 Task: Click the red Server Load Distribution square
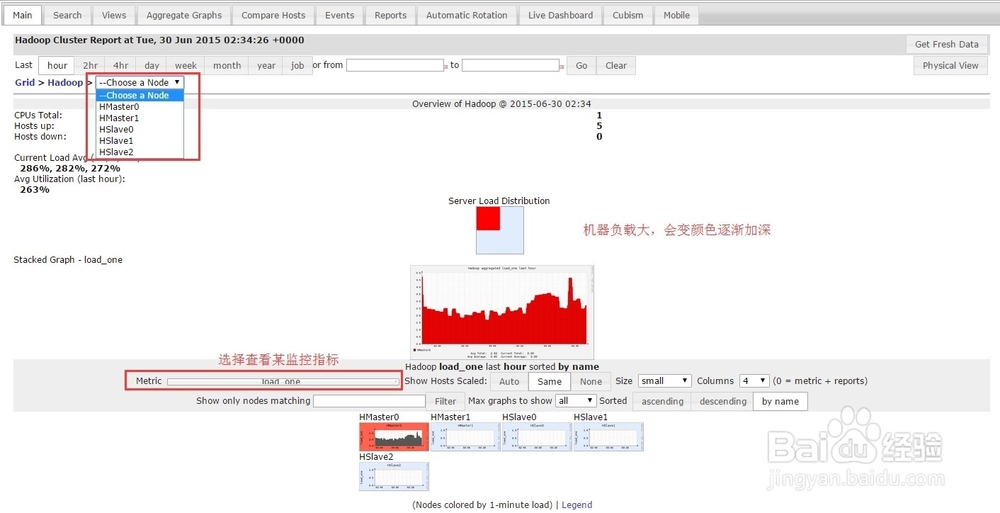(488, 218)
